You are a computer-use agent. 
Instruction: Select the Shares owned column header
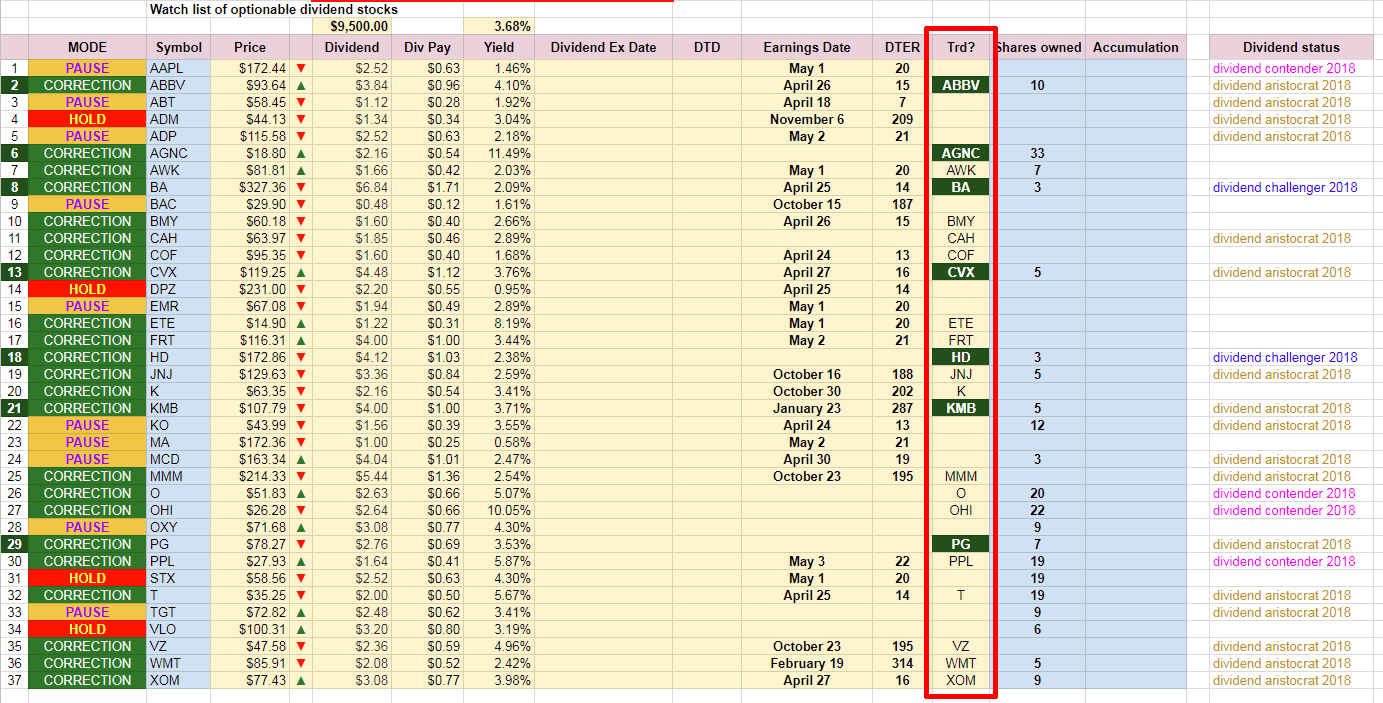pyautogui.click(x=1037, y=47)
